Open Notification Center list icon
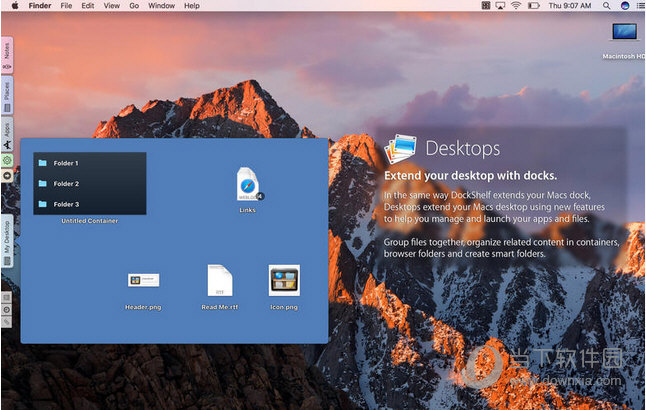646x410 pixels. click(640, 6)
